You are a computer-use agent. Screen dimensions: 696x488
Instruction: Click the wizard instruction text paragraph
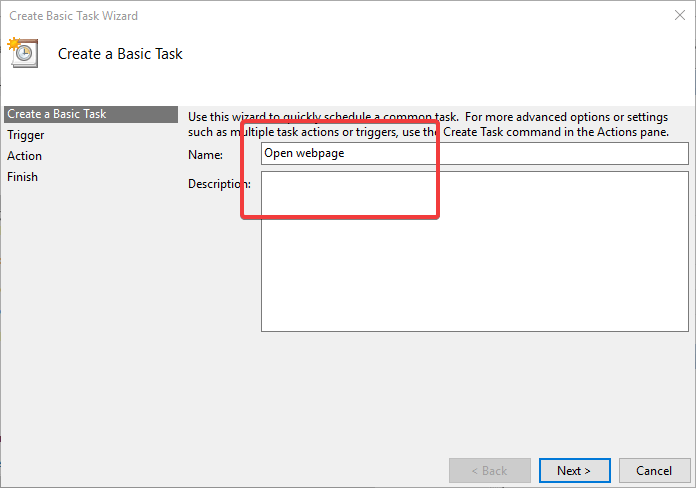[428, 124]
